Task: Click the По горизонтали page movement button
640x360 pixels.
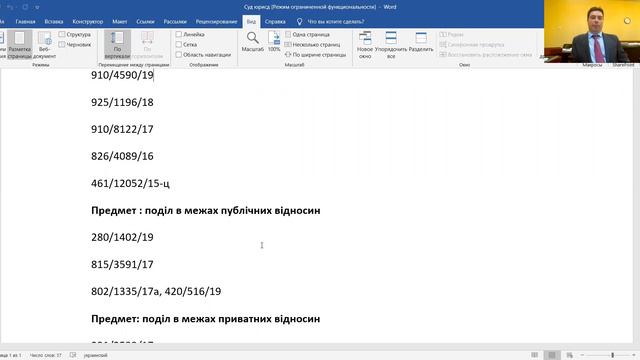Action: click(x=147, y=44)
